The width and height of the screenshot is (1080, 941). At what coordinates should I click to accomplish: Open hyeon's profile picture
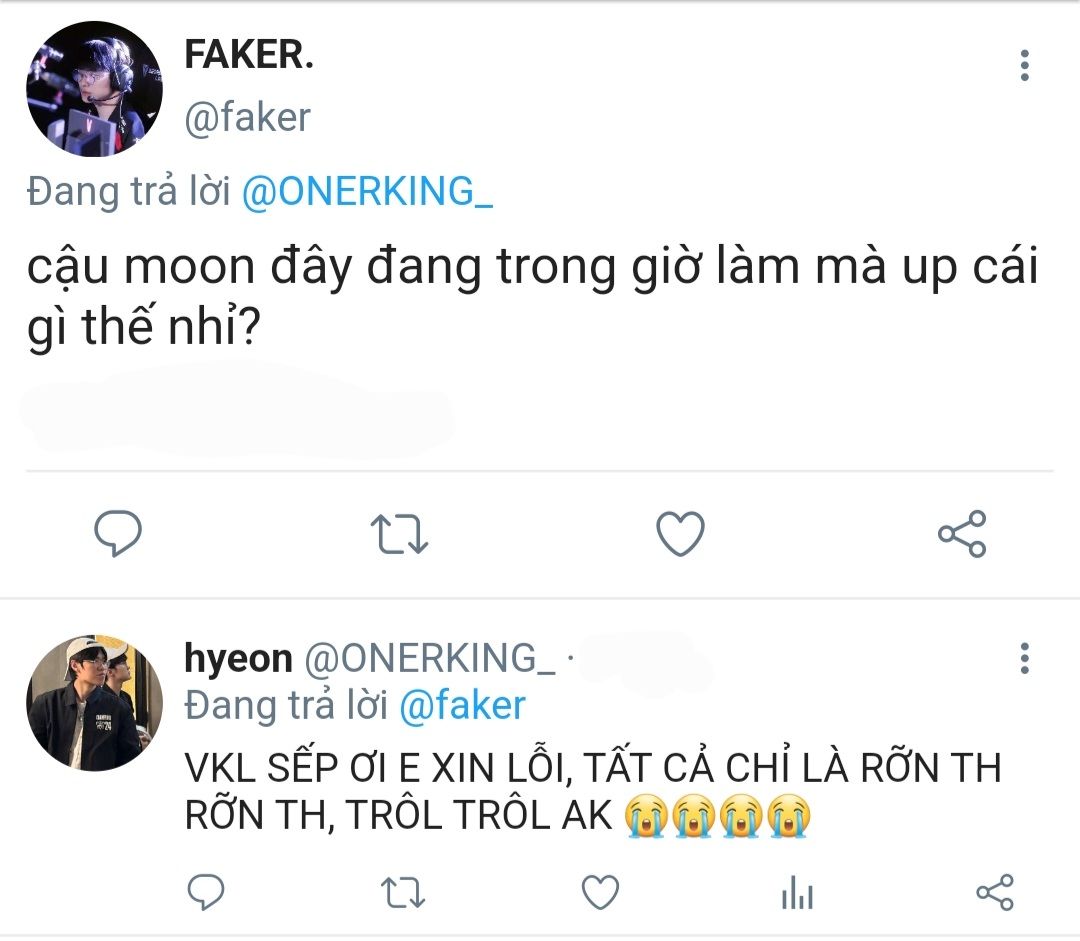[94, 700]
